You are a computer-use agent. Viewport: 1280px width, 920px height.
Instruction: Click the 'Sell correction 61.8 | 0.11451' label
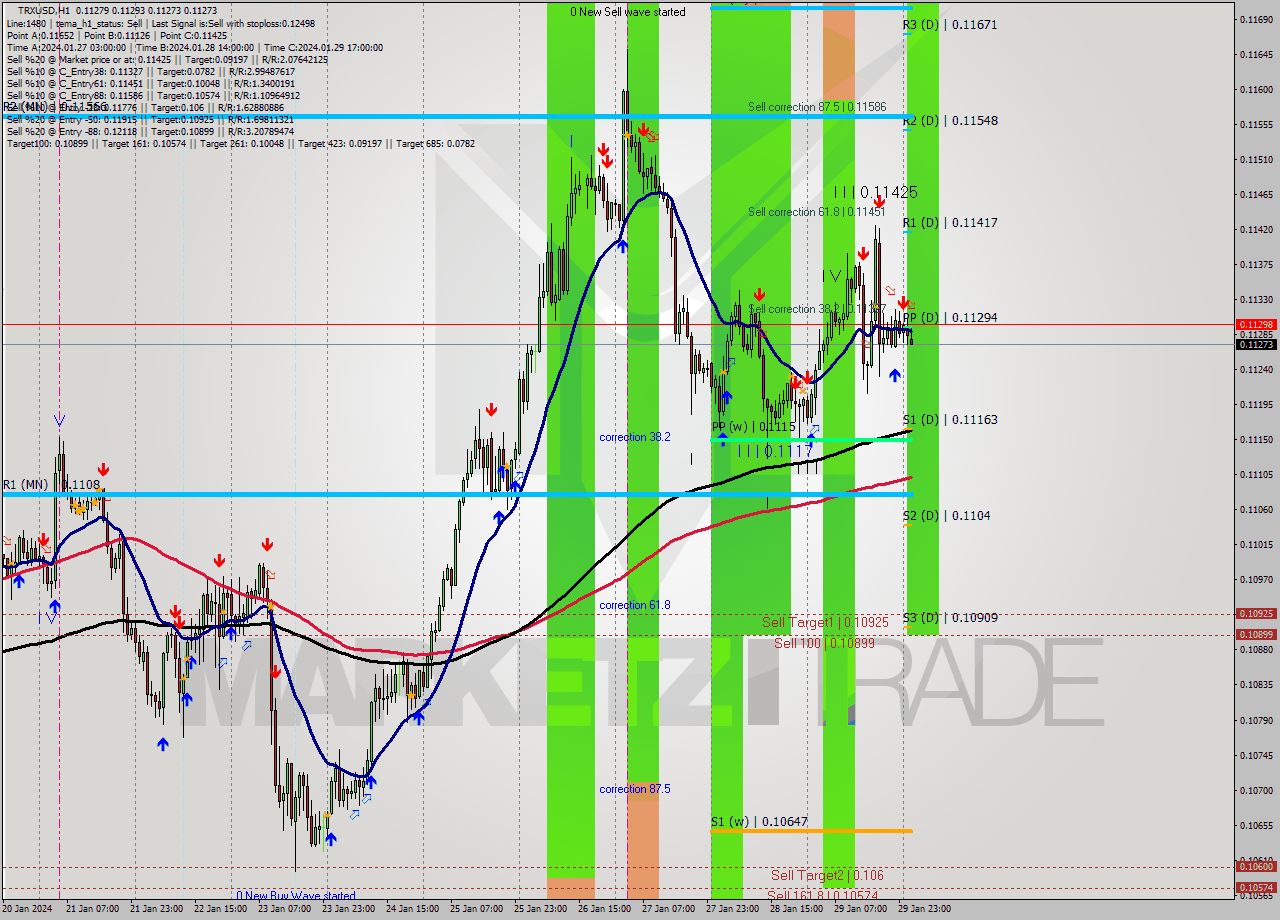[x=817, y=212]
